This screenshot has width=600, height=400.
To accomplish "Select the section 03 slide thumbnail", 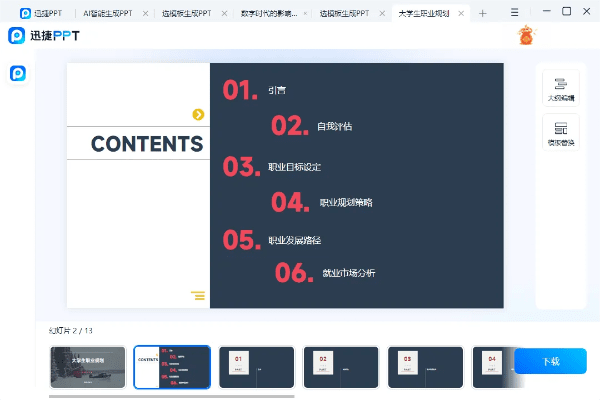I will [x=426, y=367].
